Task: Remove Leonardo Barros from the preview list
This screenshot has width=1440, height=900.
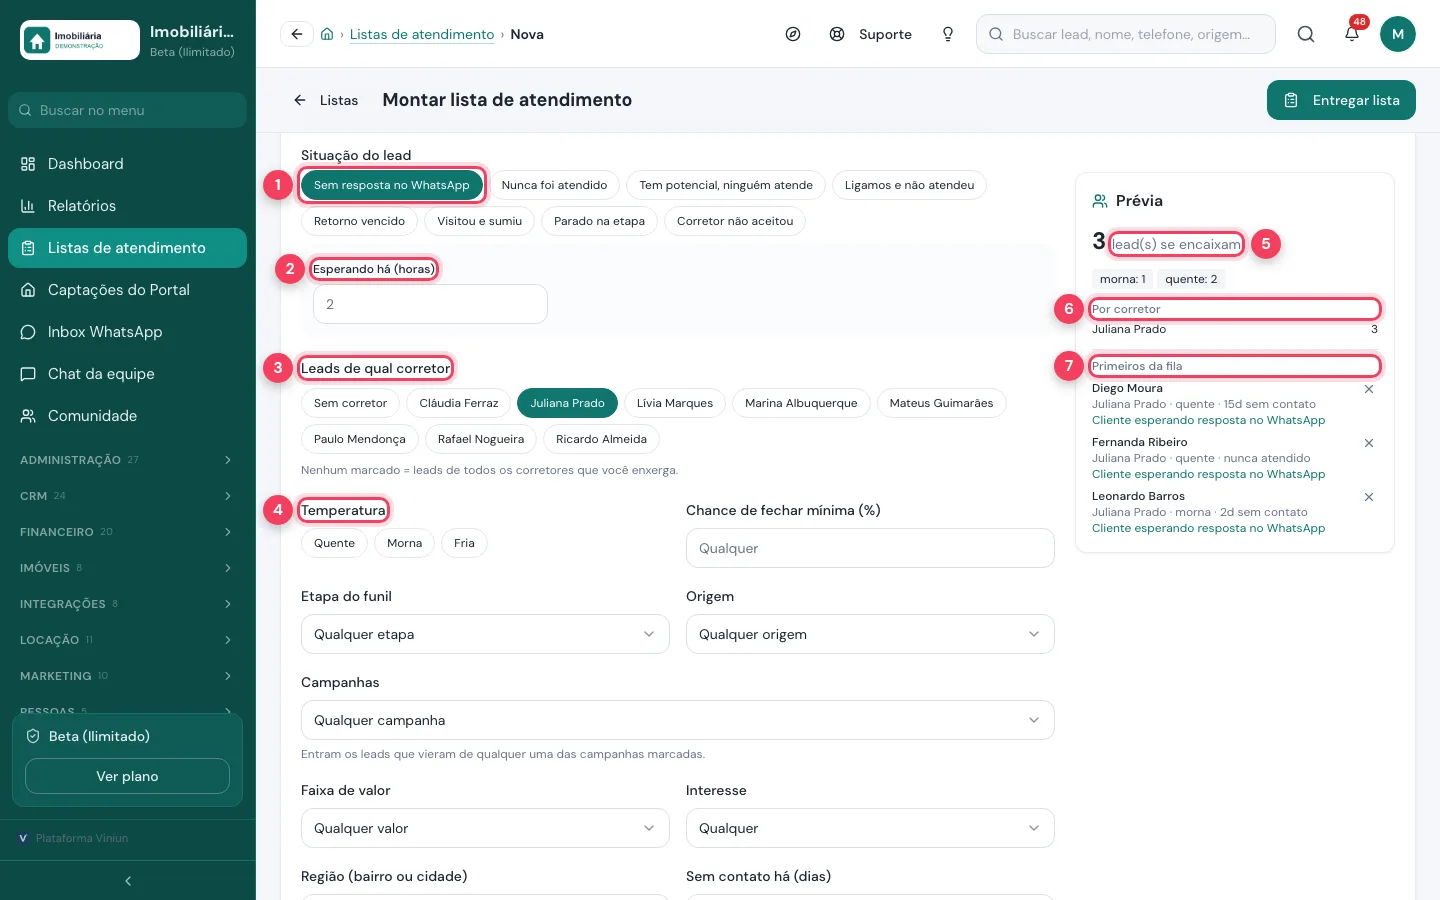Action: point(1369,497)
